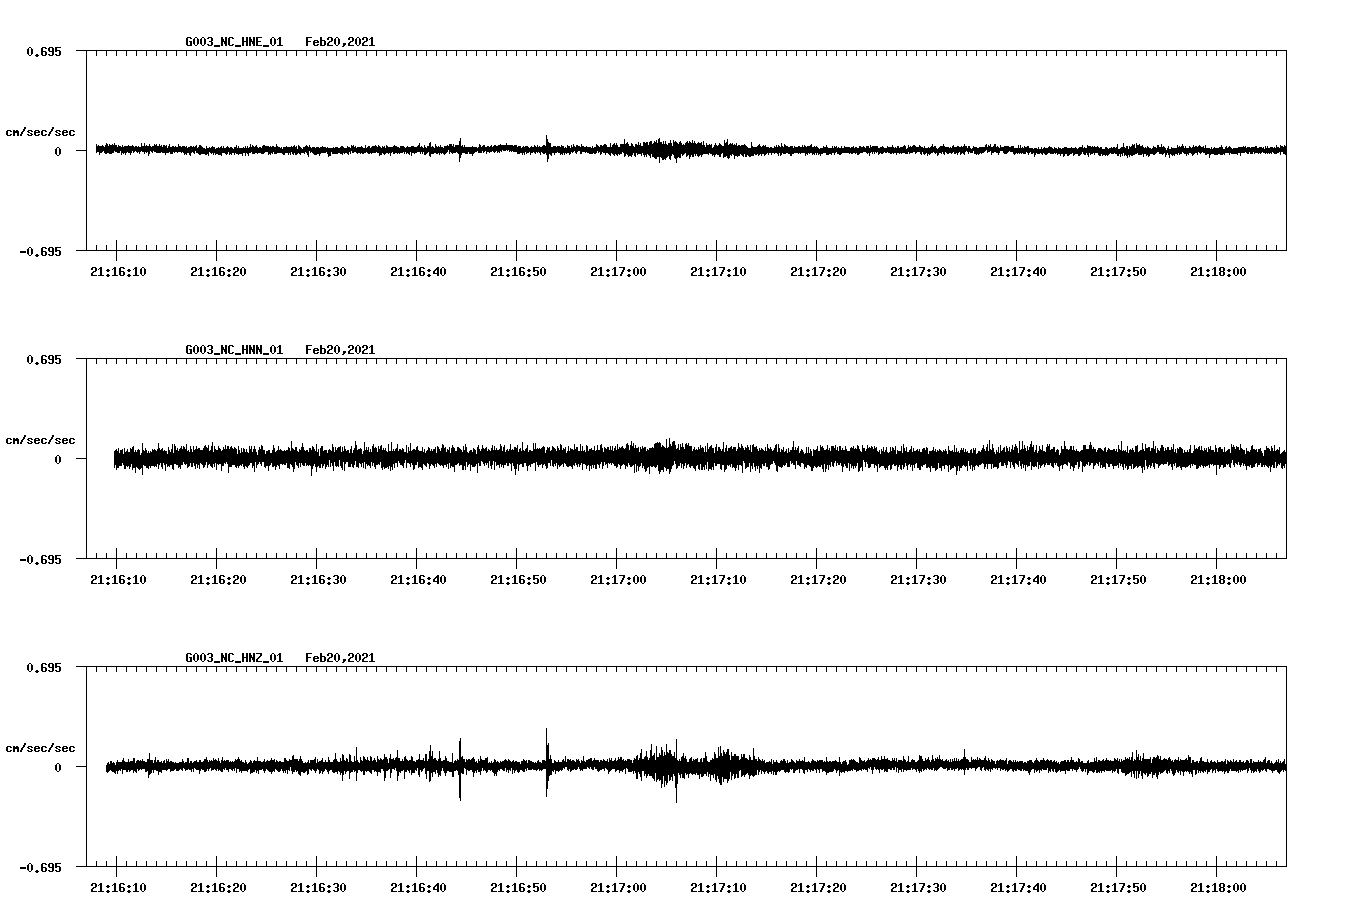This screenshot has width=1358, height=924.
Task: Click the cm/sec/sec axis label on top panel
Action: [x=42, y=131]
